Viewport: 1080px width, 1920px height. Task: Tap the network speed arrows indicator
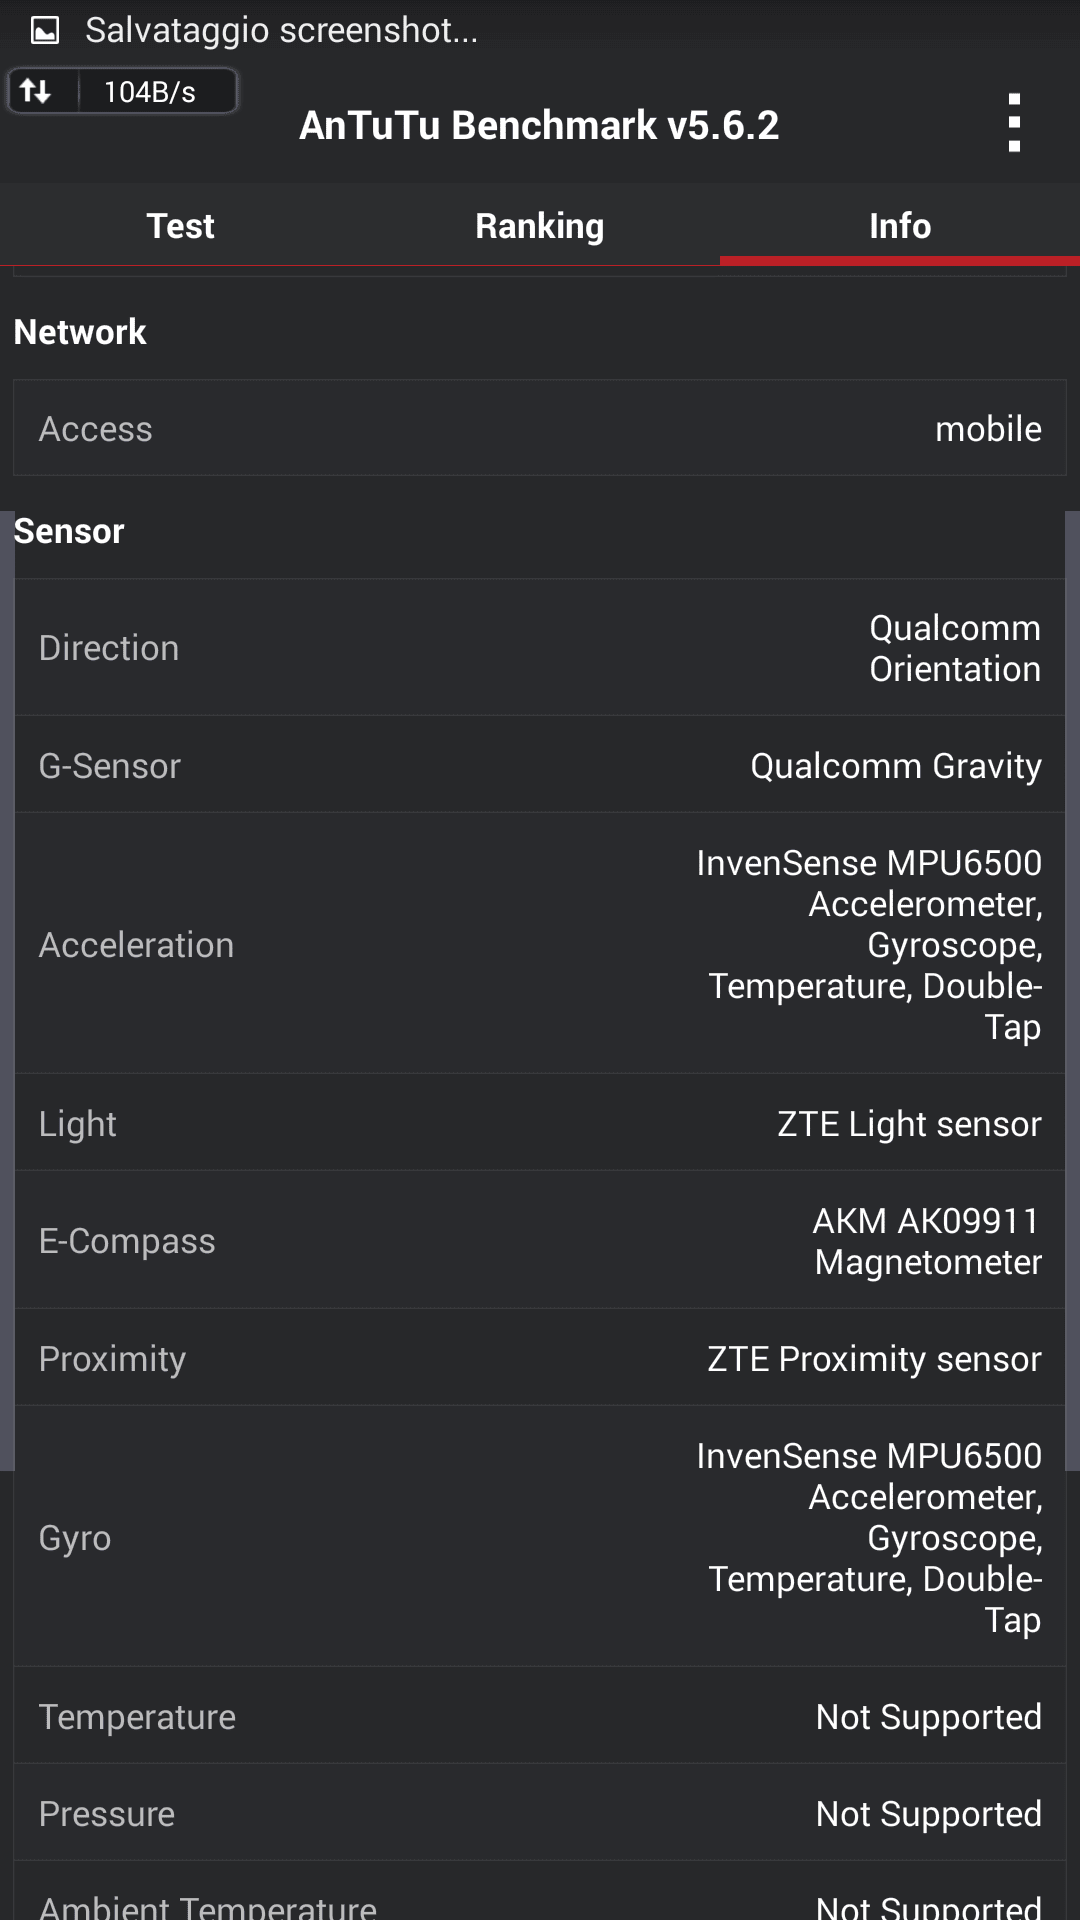click(x=37, y=92)
